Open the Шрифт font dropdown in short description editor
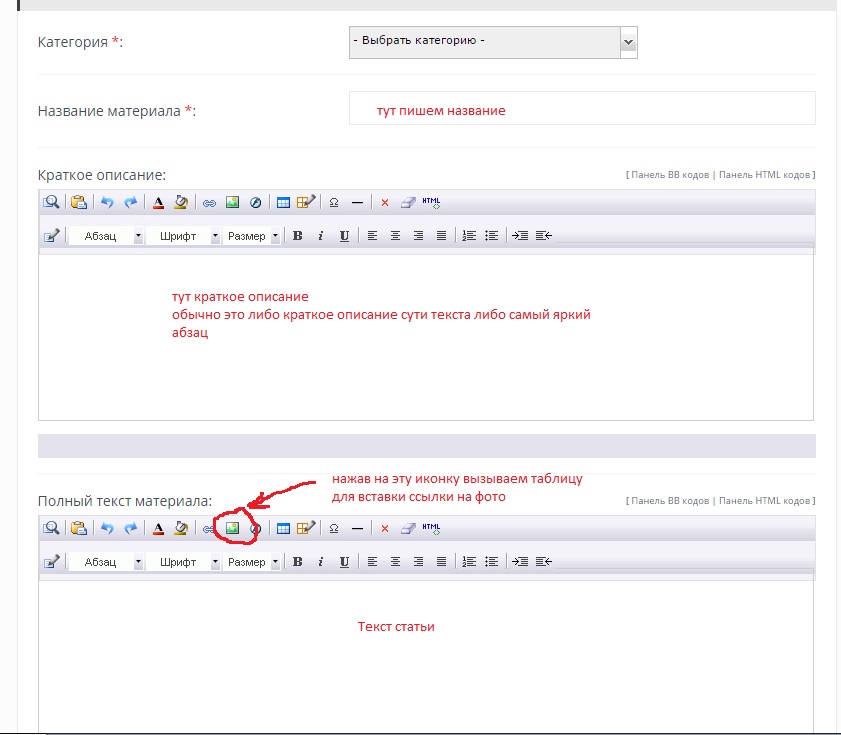 click(183, 236)
